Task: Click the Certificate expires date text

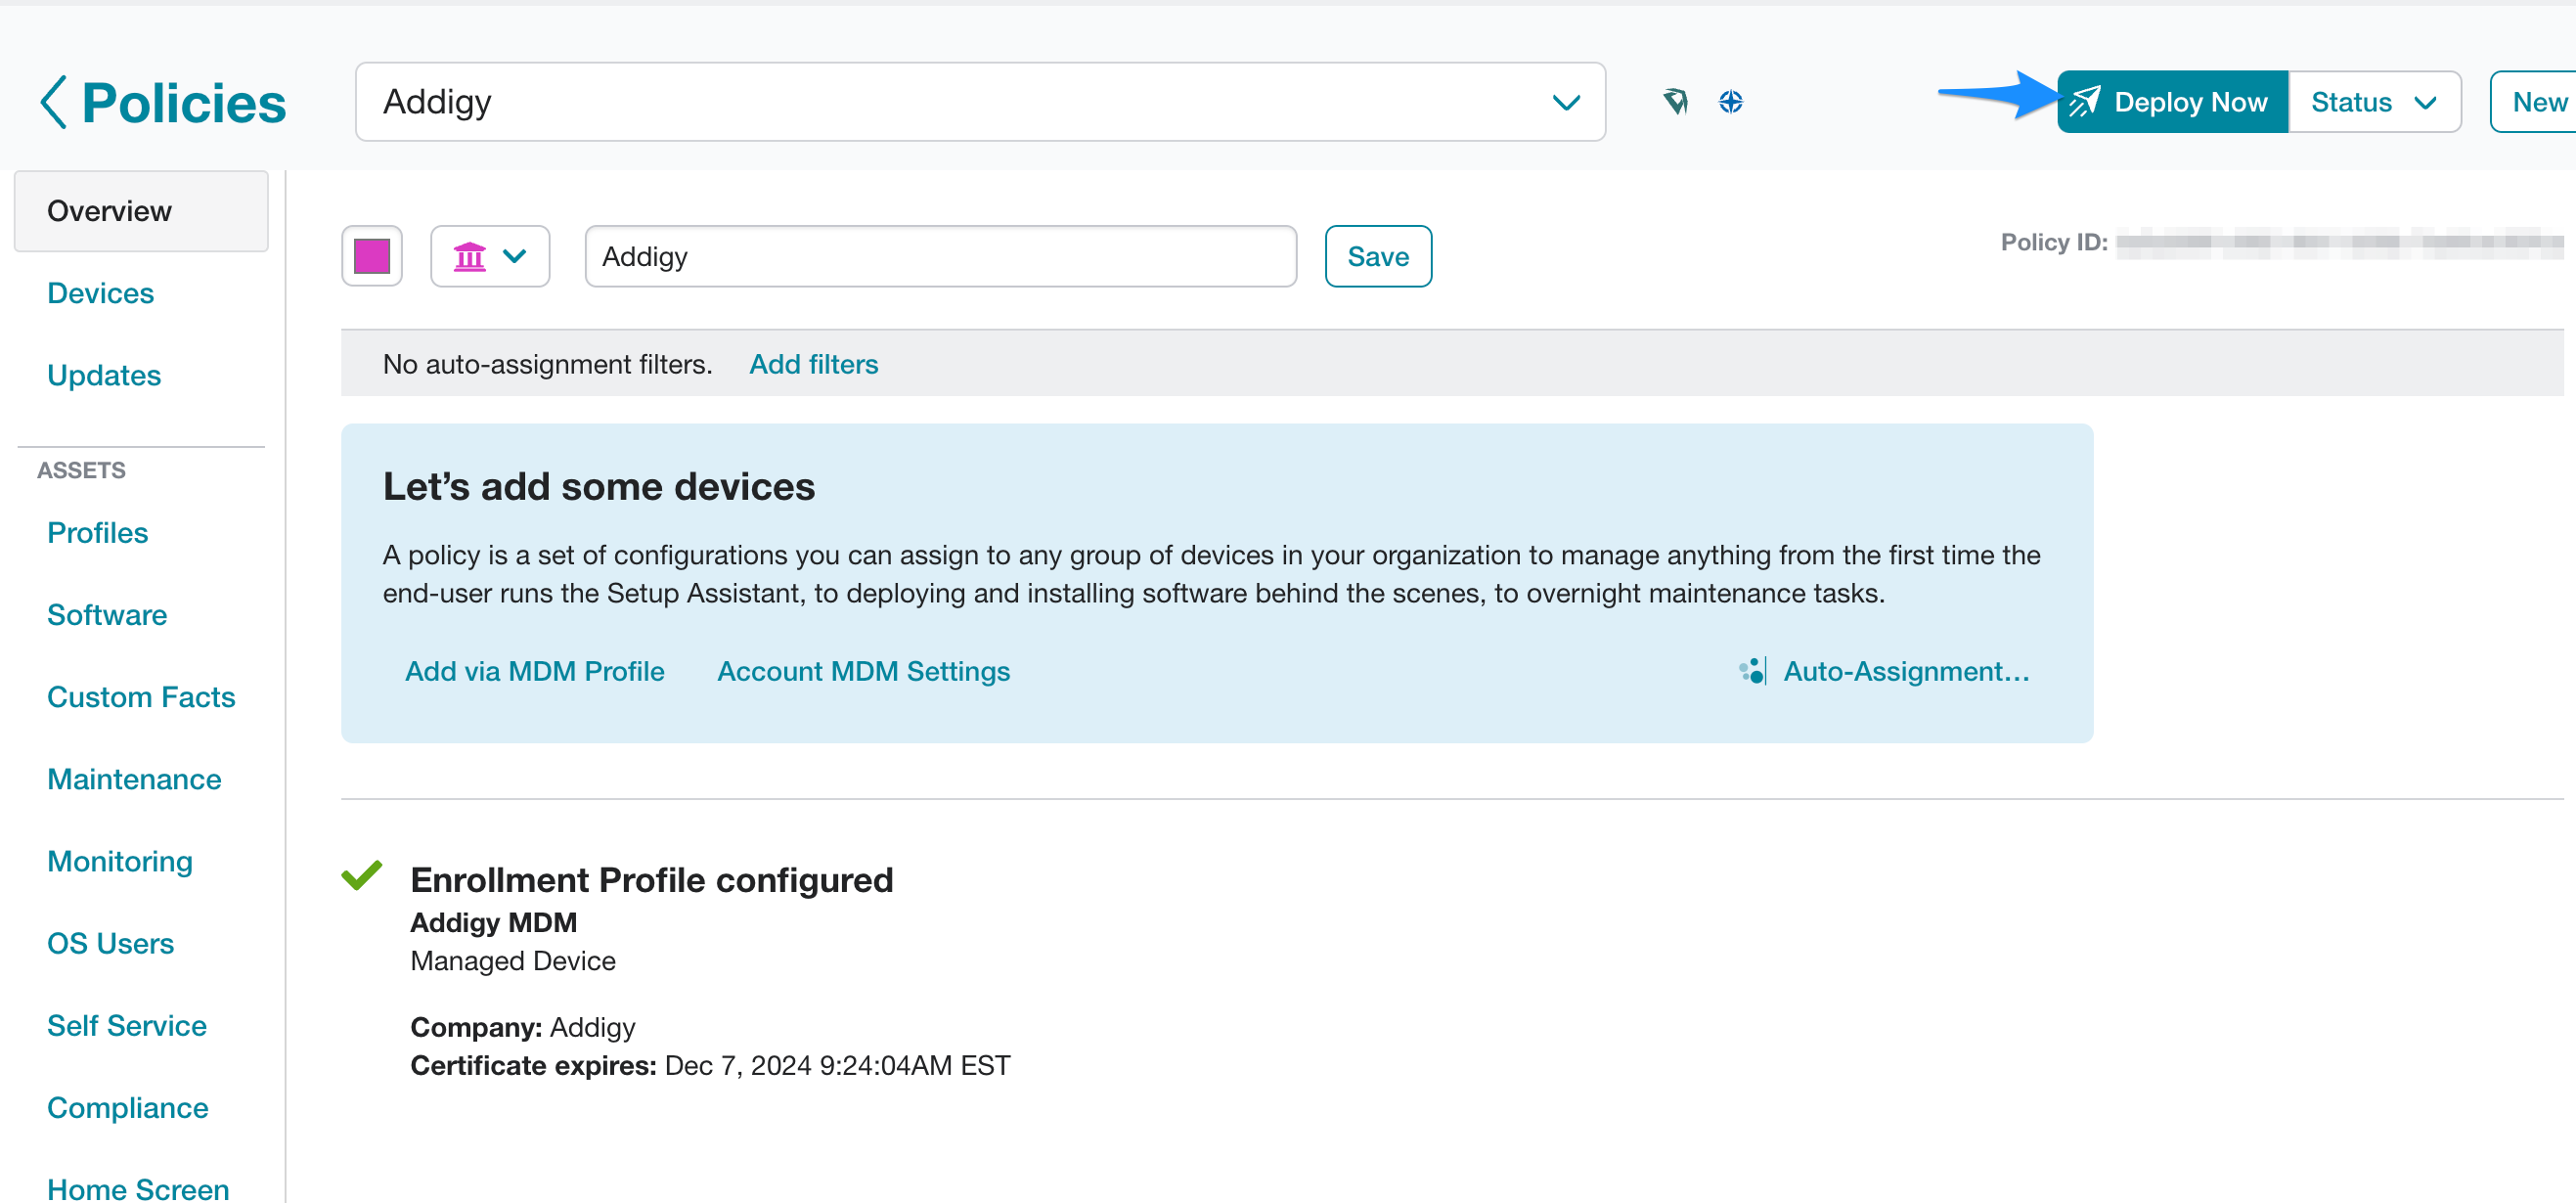Action: [x=837, y=1066]
